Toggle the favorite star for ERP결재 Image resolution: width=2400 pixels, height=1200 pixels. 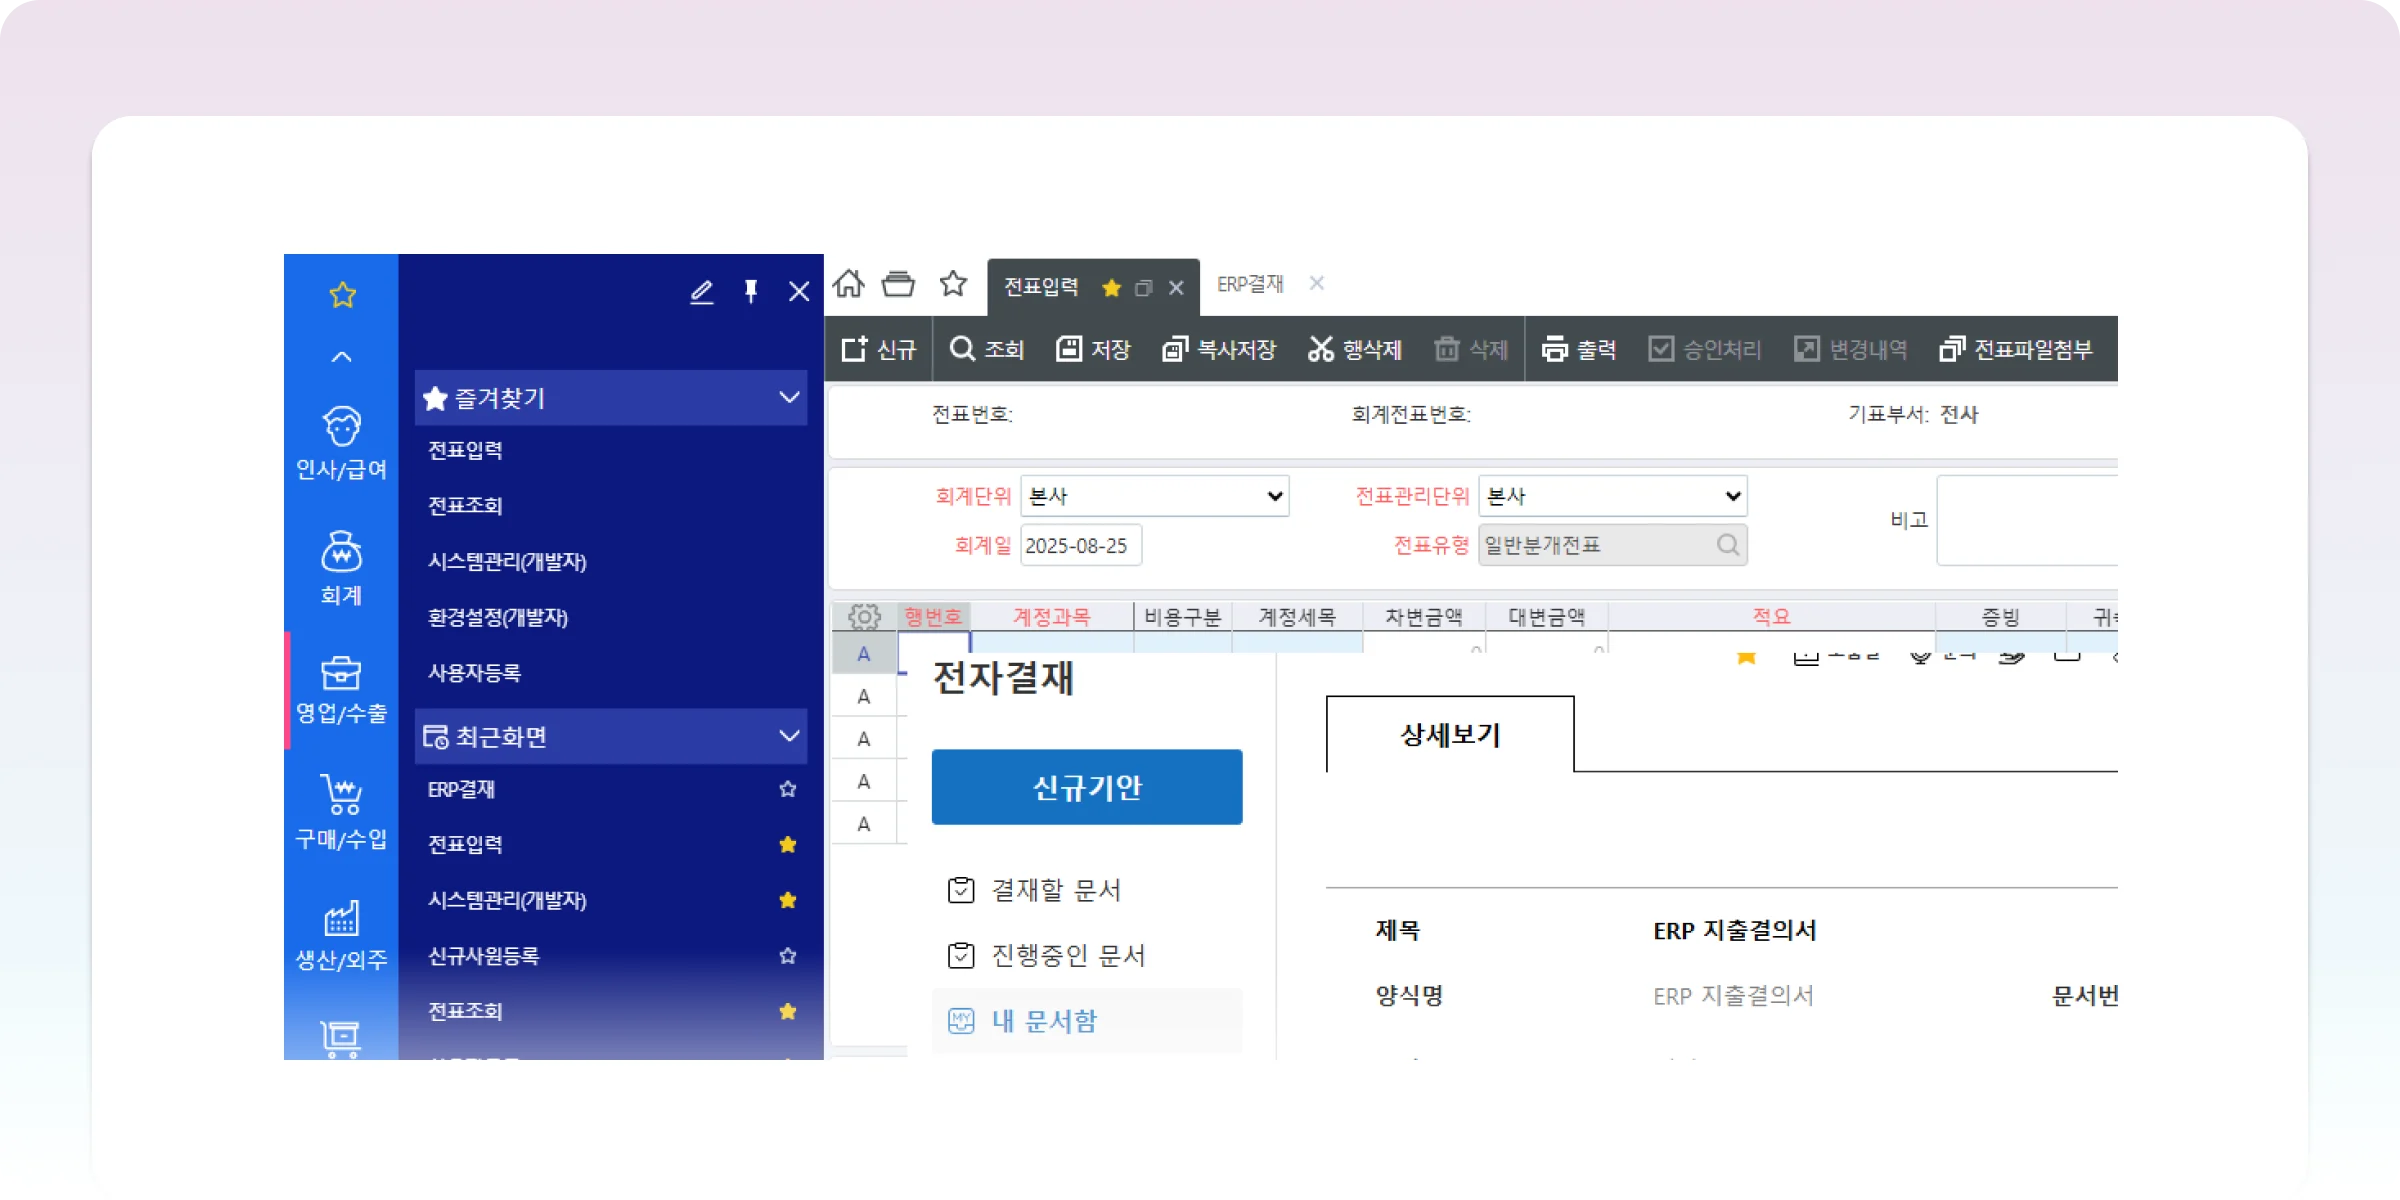[788, 789]
